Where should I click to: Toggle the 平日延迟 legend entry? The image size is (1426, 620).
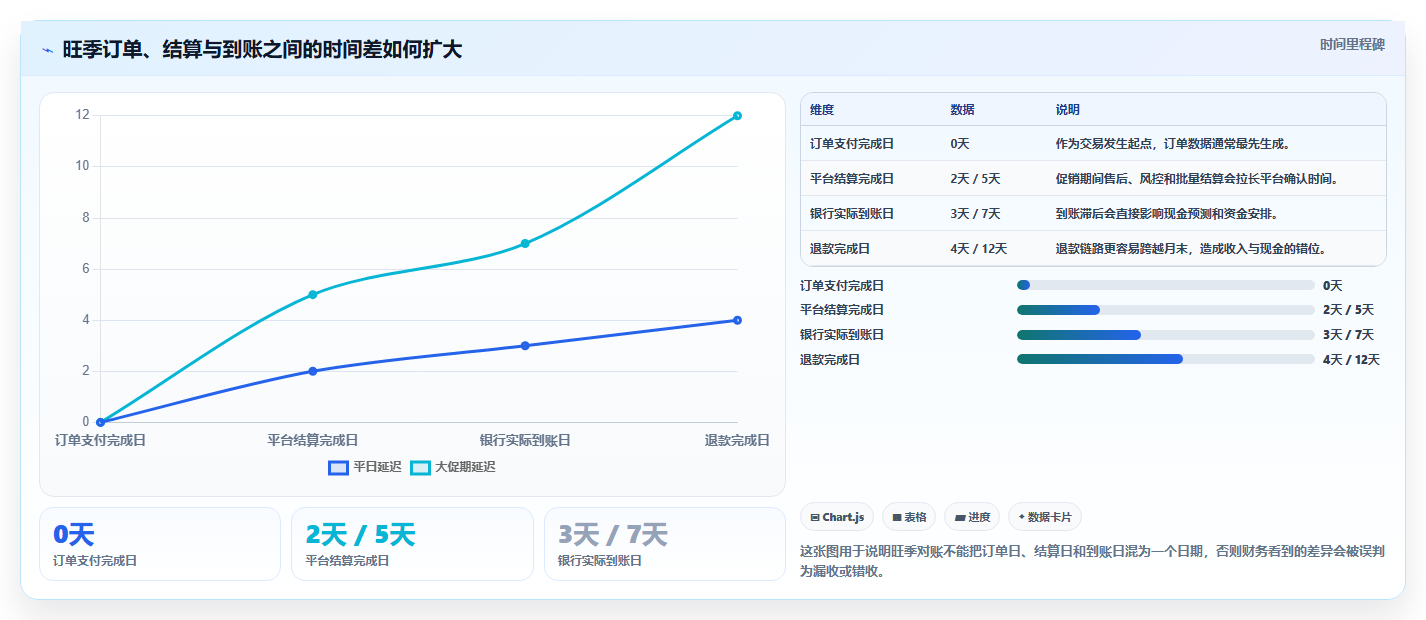pos(365,467)
